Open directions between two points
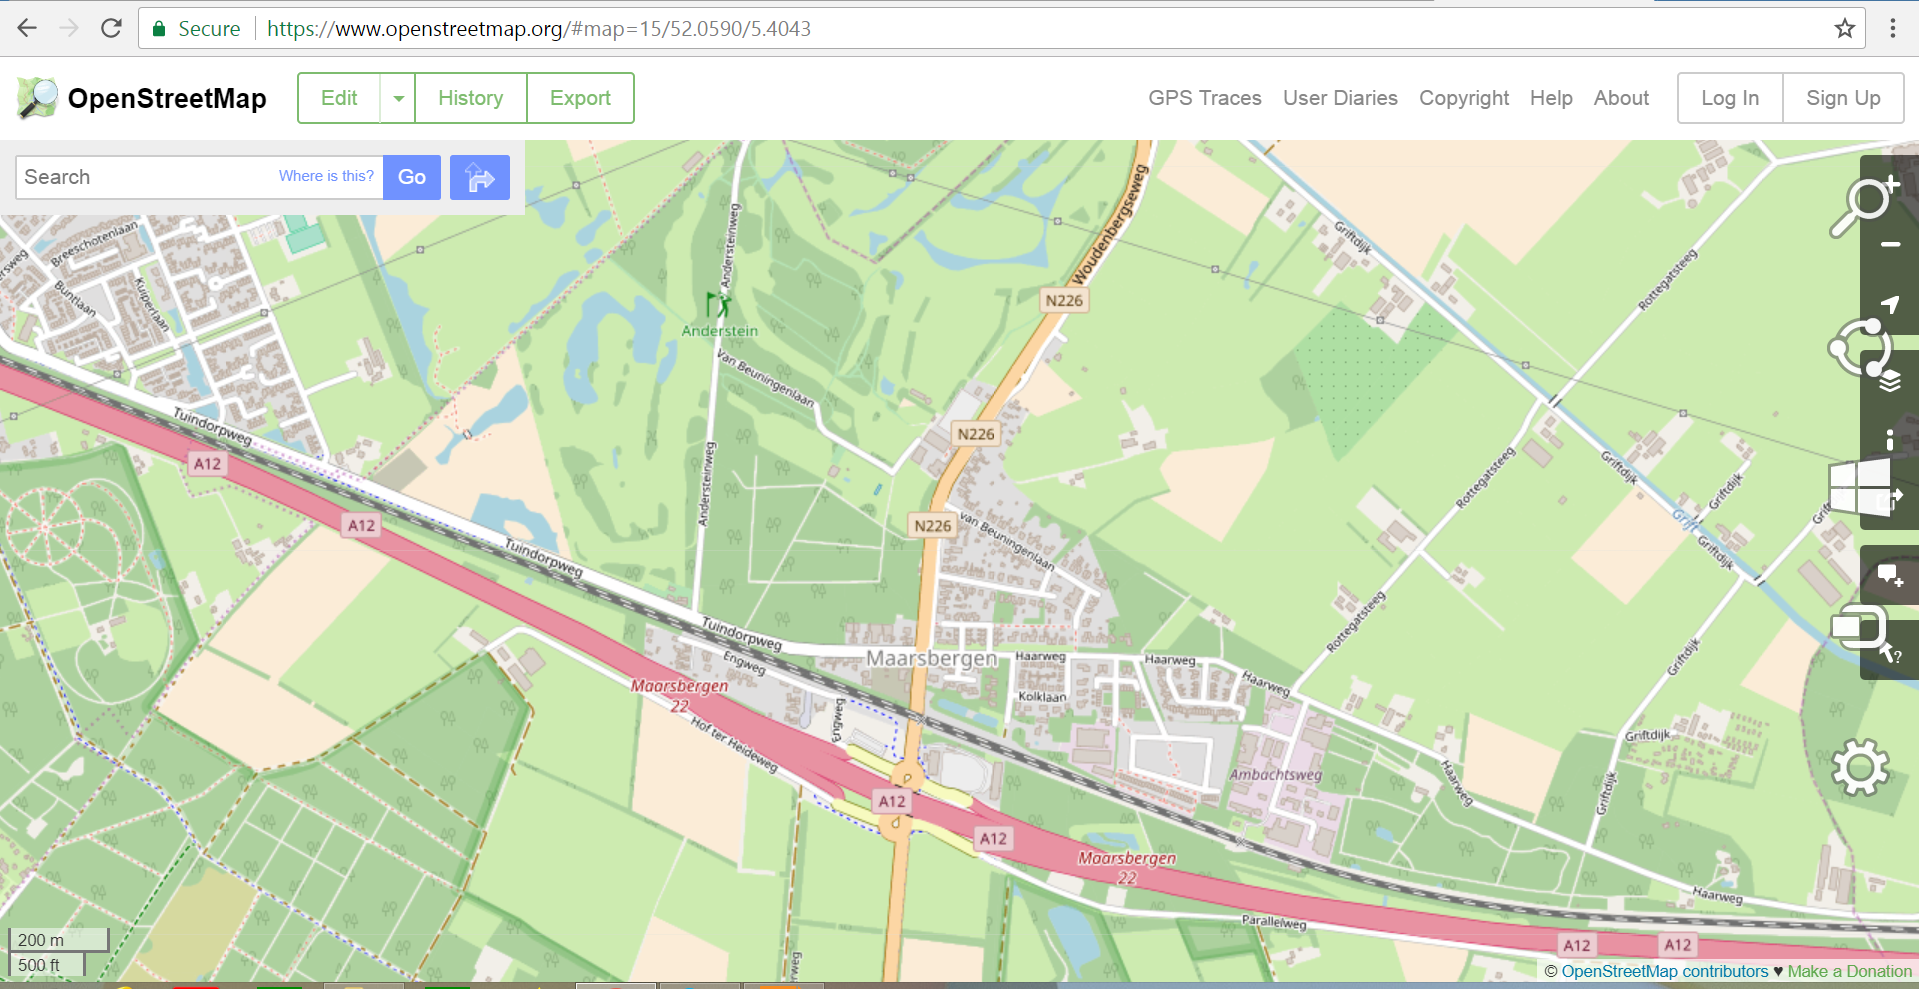Image resolution: width=1919 pixels, height=989 pixels. 479,178
